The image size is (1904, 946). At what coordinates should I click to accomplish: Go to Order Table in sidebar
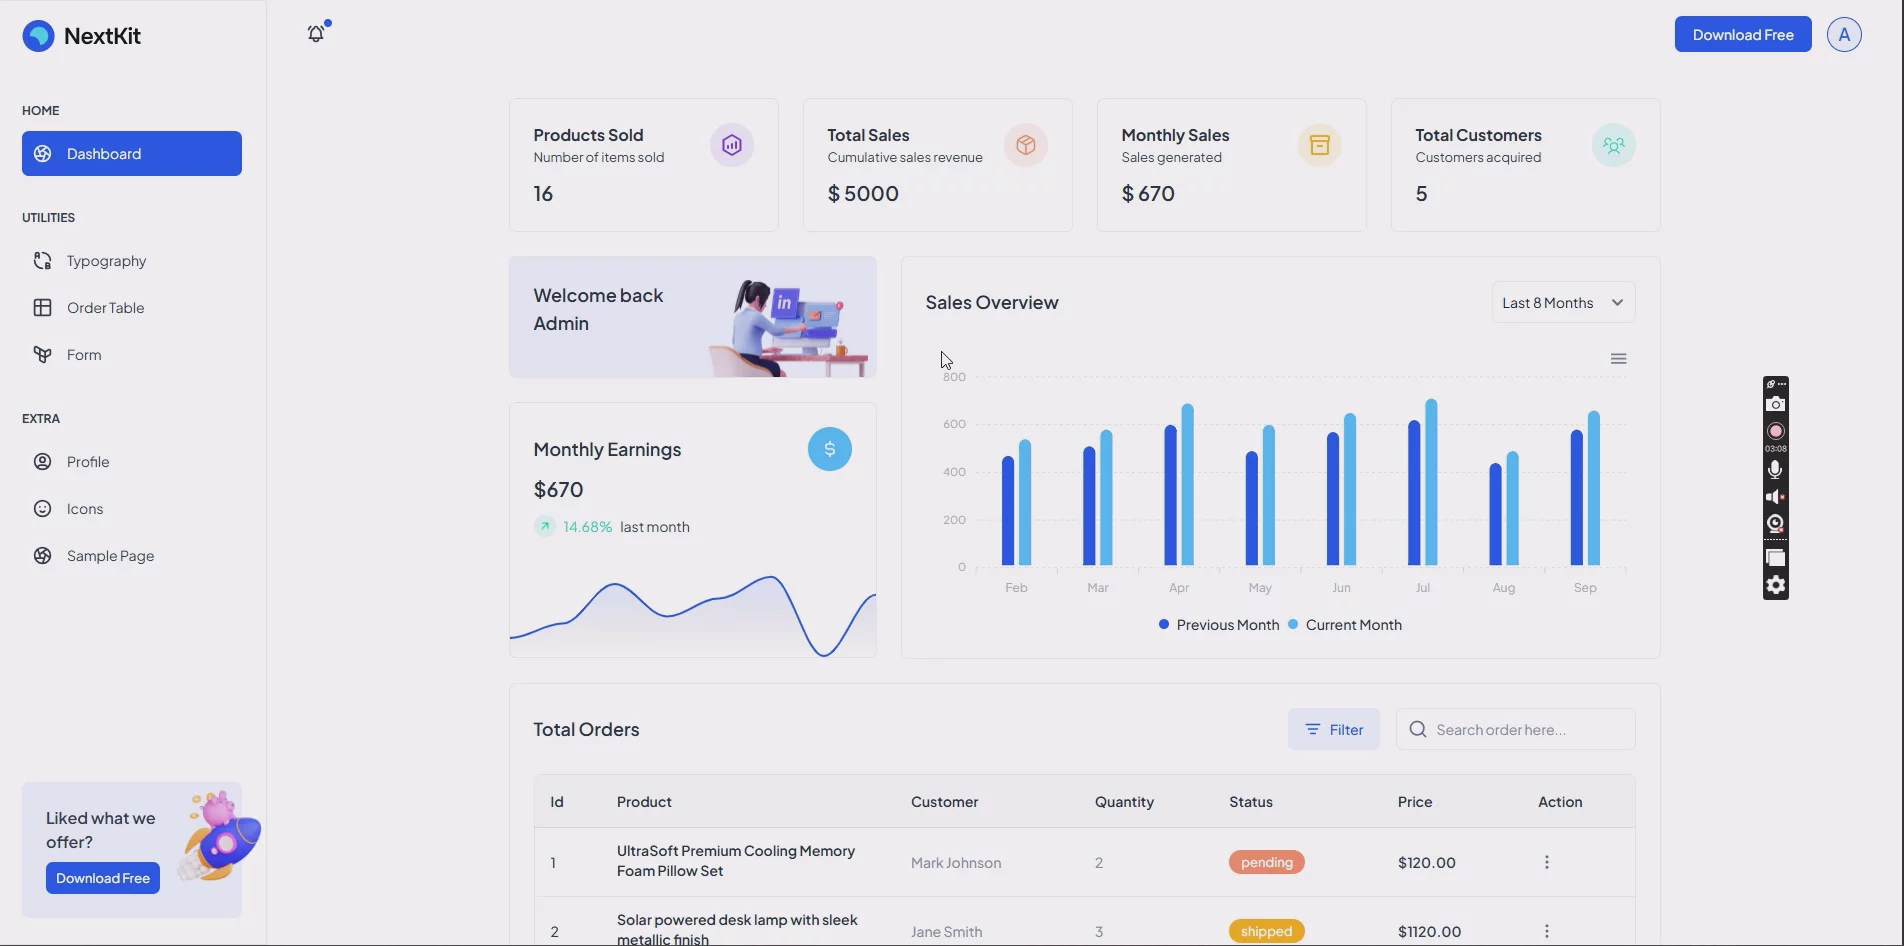tap(105, 308)
